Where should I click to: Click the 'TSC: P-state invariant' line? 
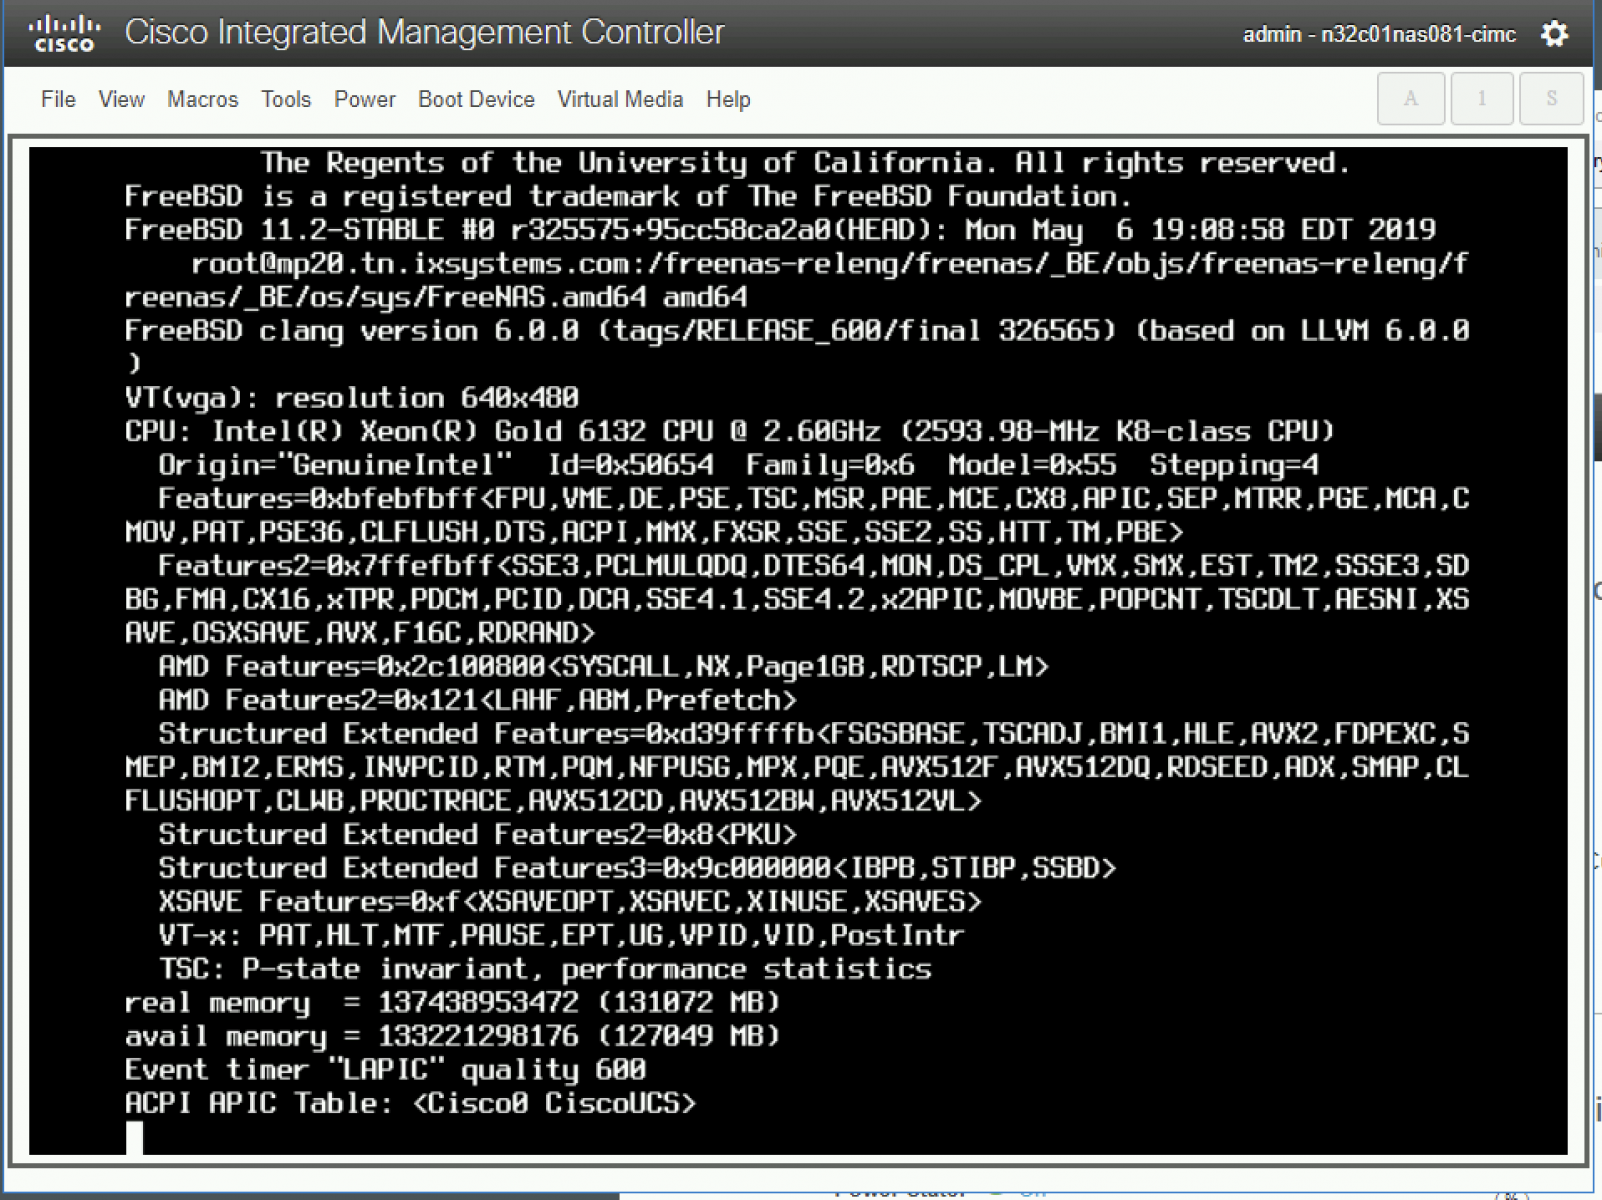545,969
